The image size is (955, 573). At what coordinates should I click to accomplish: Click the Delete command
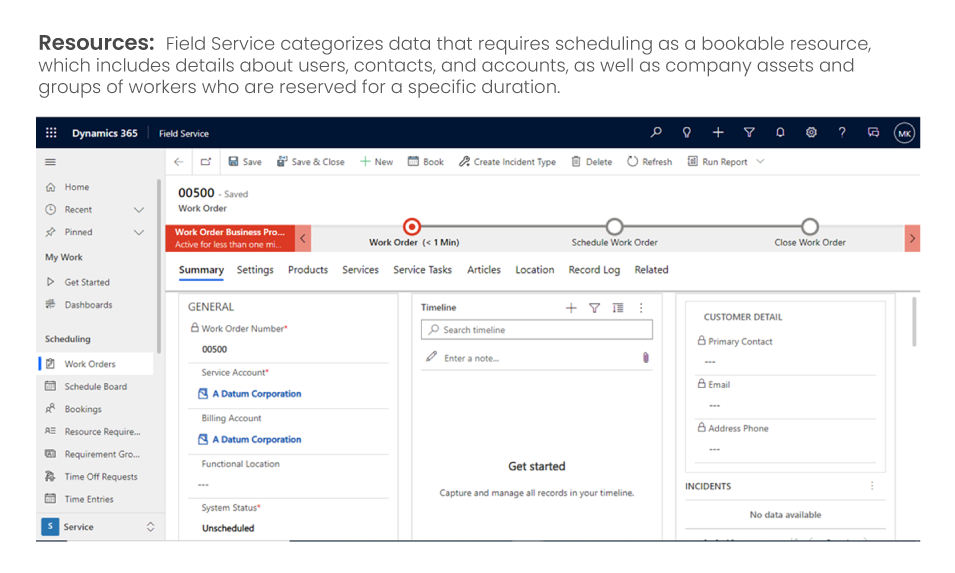[591, 162]
